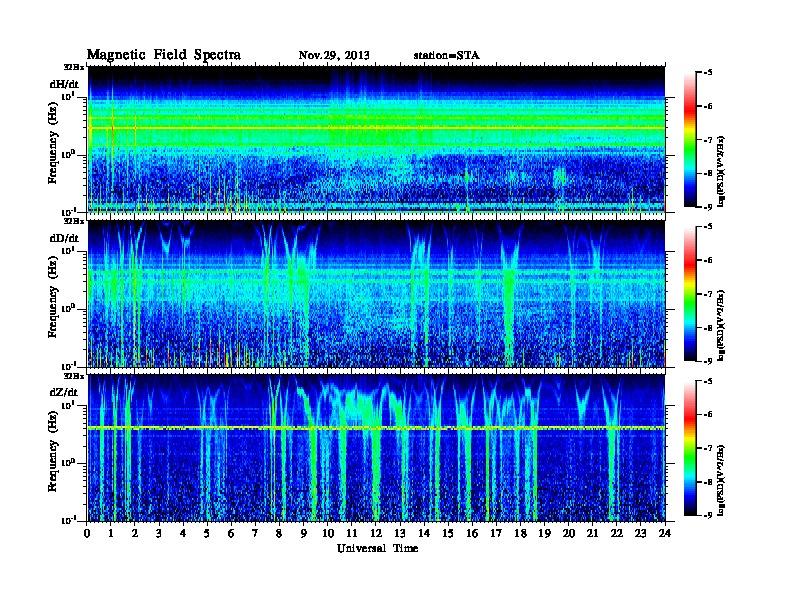Click the '22' hour tick label
The height and width of the screenshot is (612, 792).
[x=617, y=533]
